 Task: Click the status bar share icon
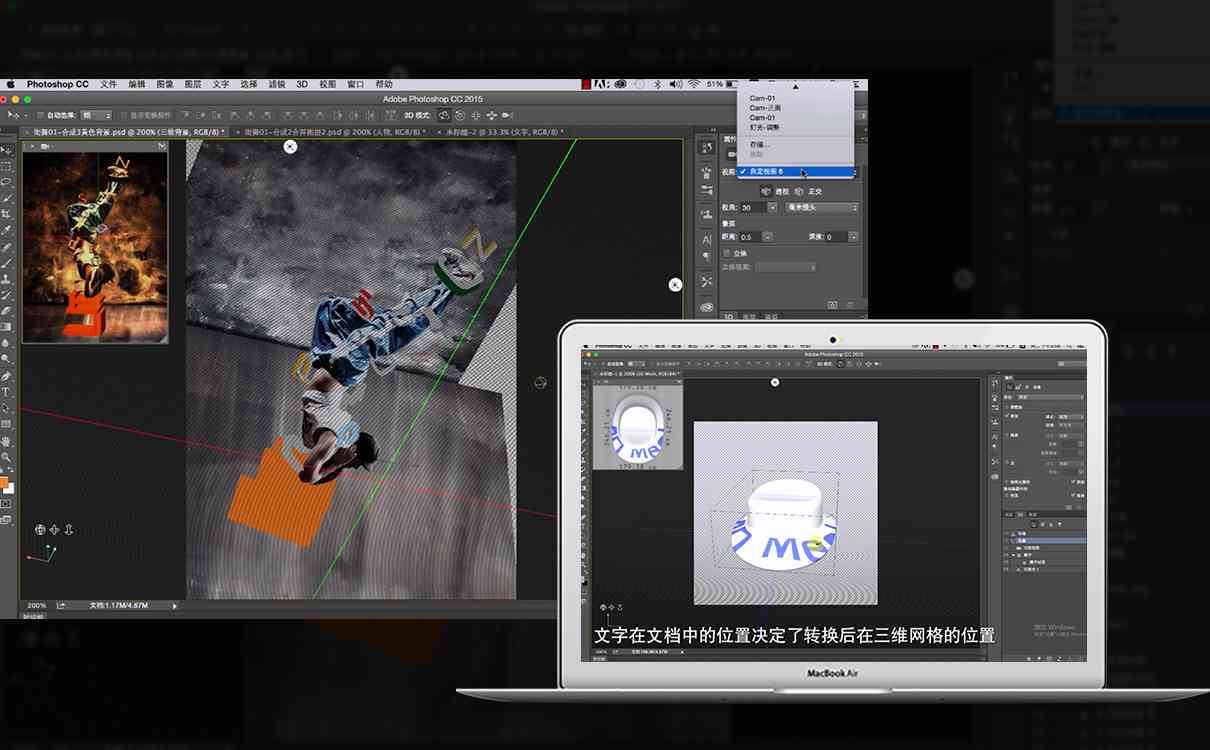click(x=61, y=605)
